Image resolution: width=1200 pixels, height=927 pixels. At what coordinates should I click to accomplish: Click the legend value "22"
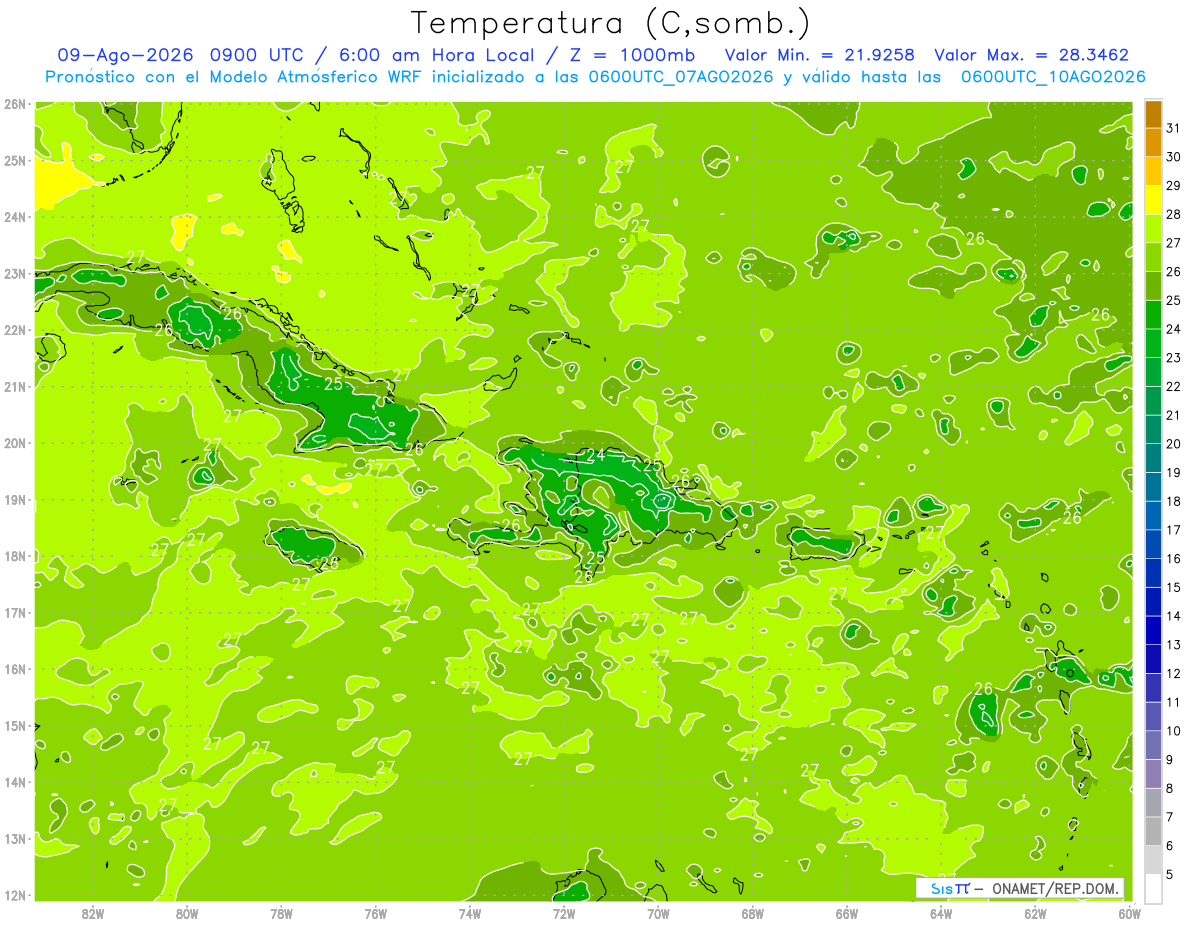(x=1173, y=386)
